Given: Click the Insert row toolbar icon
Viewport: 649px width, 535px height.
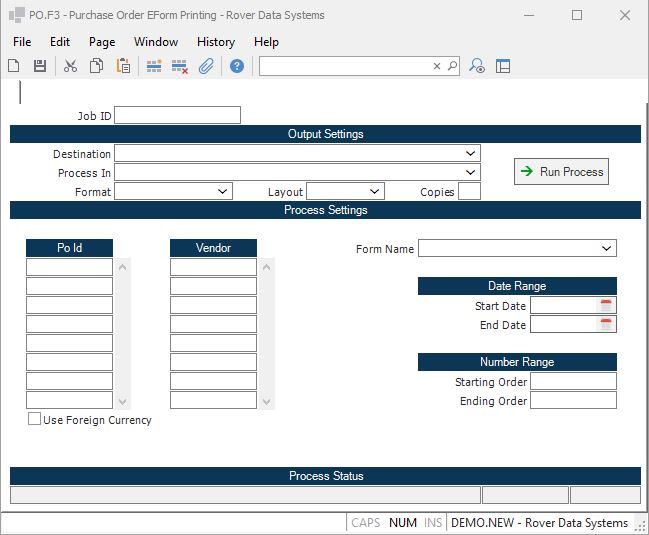Looking at the screenshot, I should pos(154,66).
